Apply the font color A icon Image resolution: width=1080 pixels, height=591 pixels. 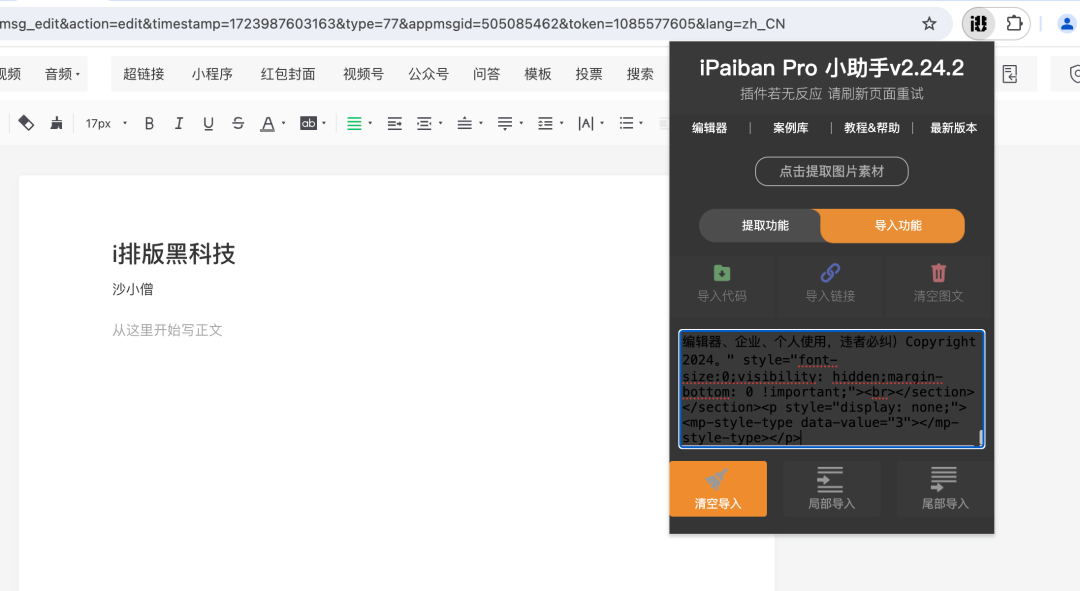pyautogui.click(x=267, y=123)
